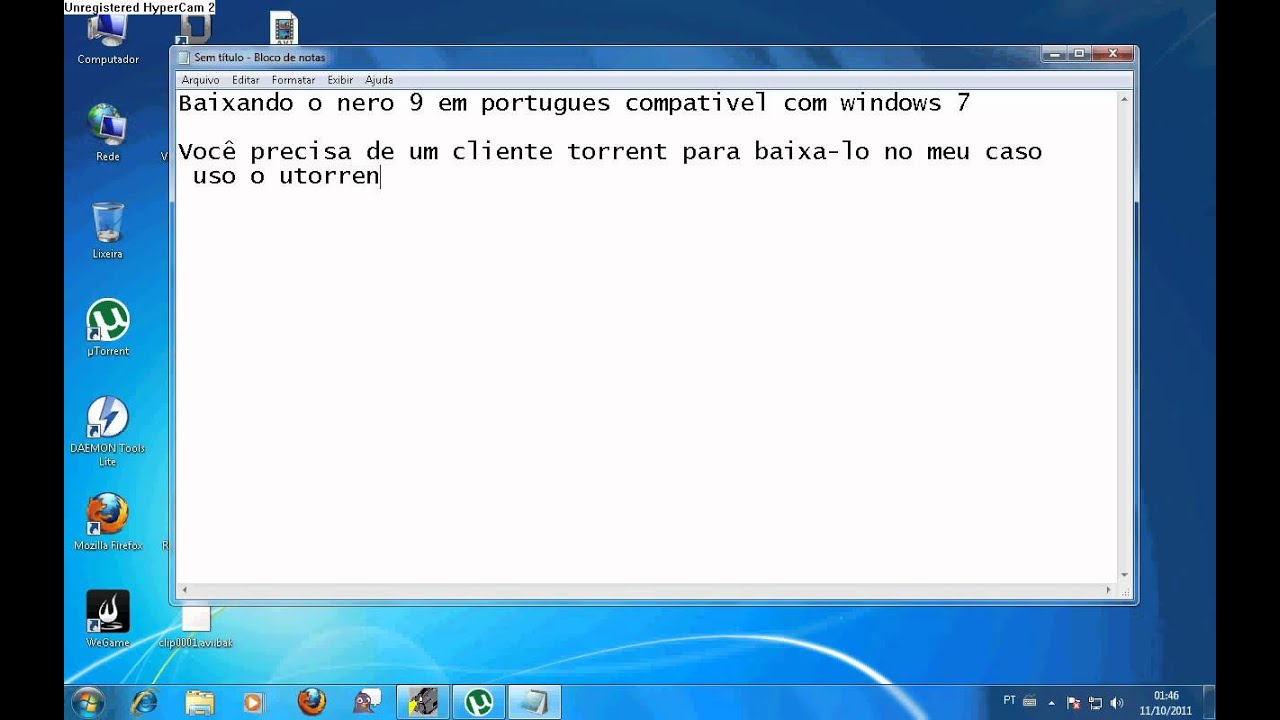Click the Notepad icon in title bar
This screenshot has width=1280, height=720.
click(x=184, y=58)
